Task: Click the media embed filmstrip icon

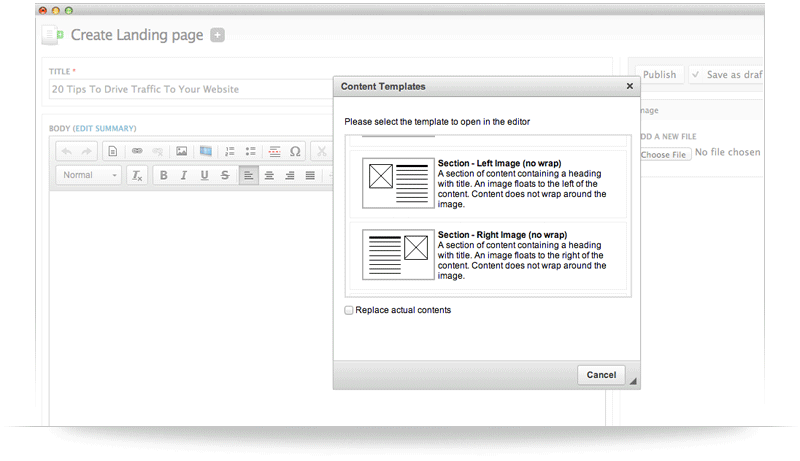Action: pos(206,151)
